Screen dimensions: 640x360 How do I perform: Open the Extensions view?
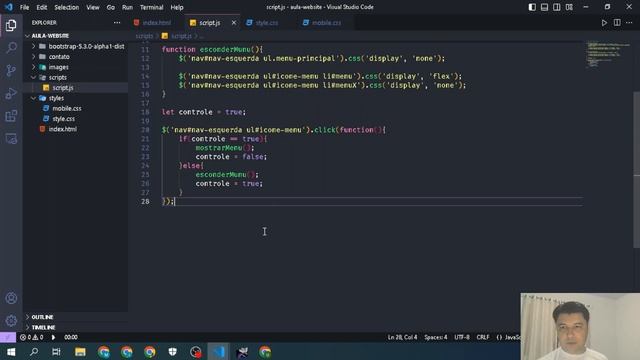(11, 116)
